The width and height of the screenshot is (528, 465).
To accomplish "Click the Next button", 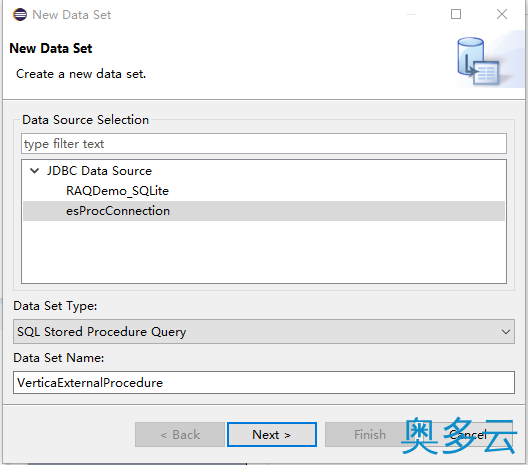I will tap(272, 435).
